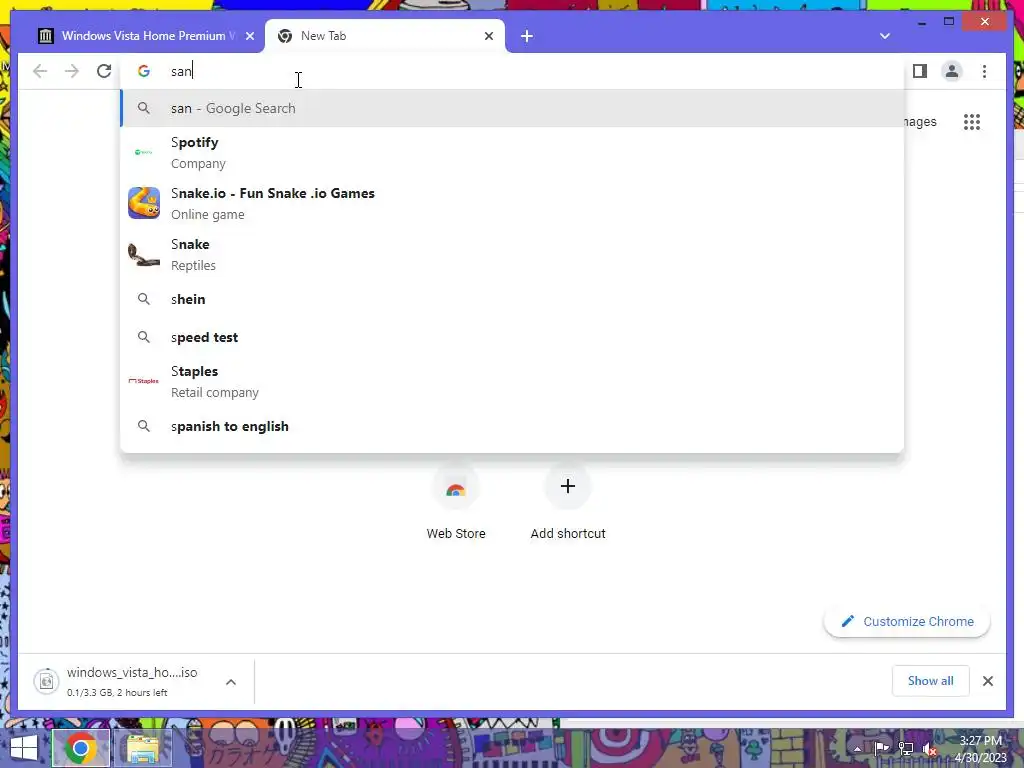Reload the current page

[104, 71]
